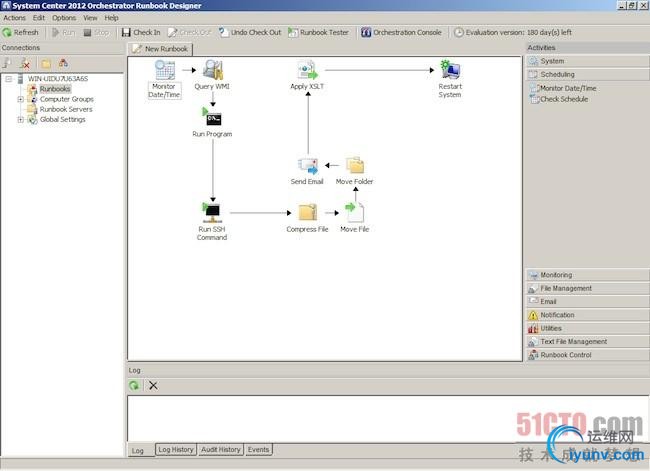Click the new folder icon in Connections
The height and width of the screenshot is (471, 650).
46,63
